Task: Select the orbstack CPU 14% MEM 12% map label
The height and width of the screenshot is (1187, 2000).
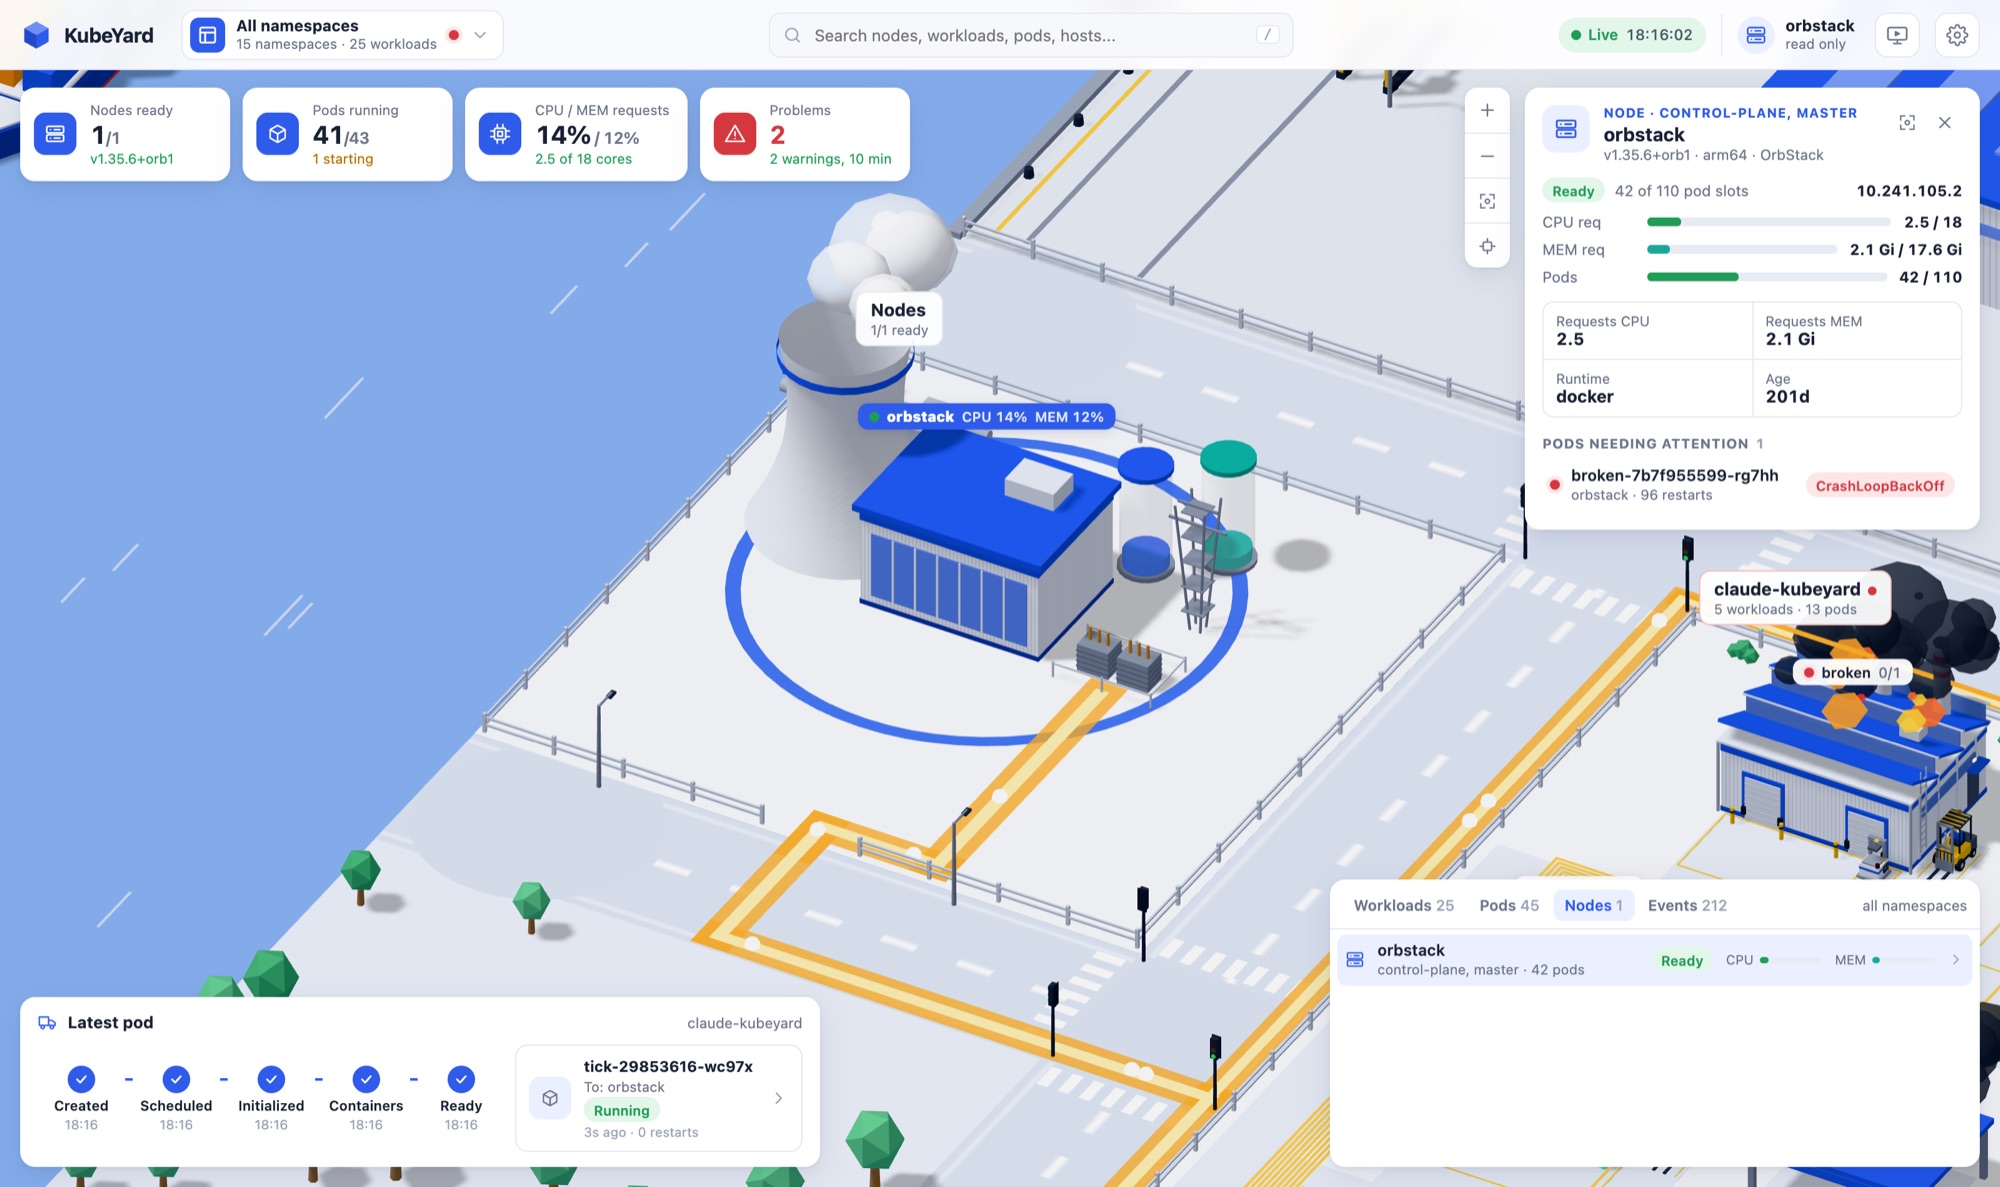Action: point(986,417)
